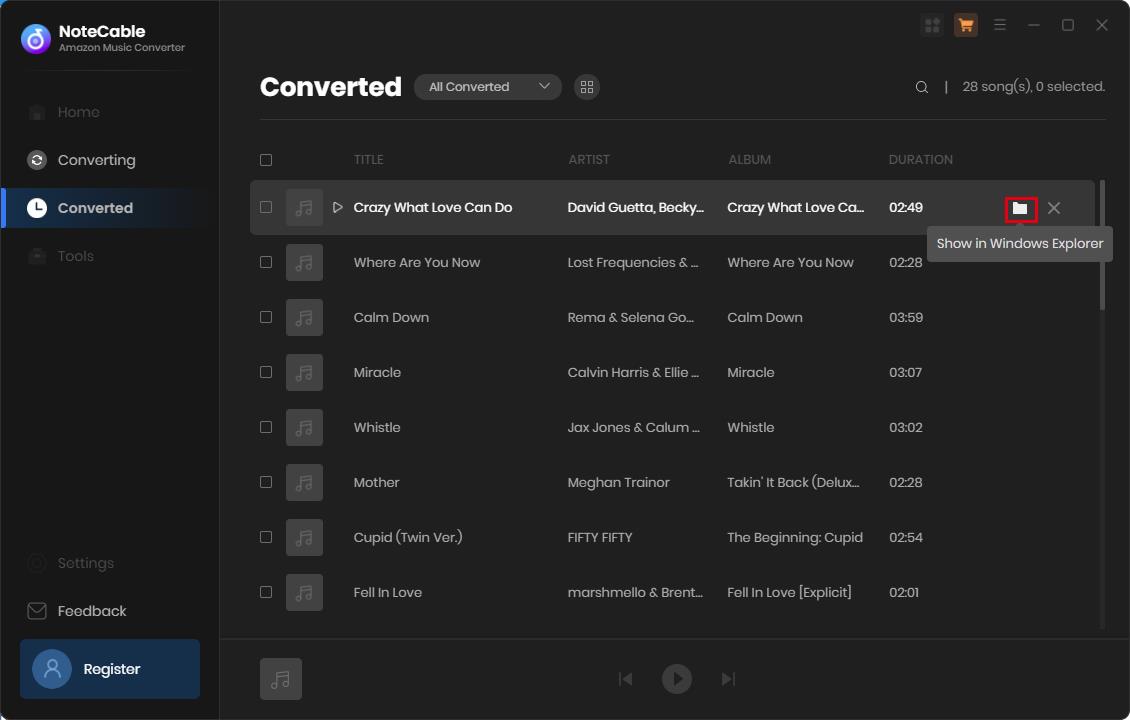Switch to grid view with the four-squares icon
The width and height of the screenshot is (1130, 720).
tap(587, 86)
